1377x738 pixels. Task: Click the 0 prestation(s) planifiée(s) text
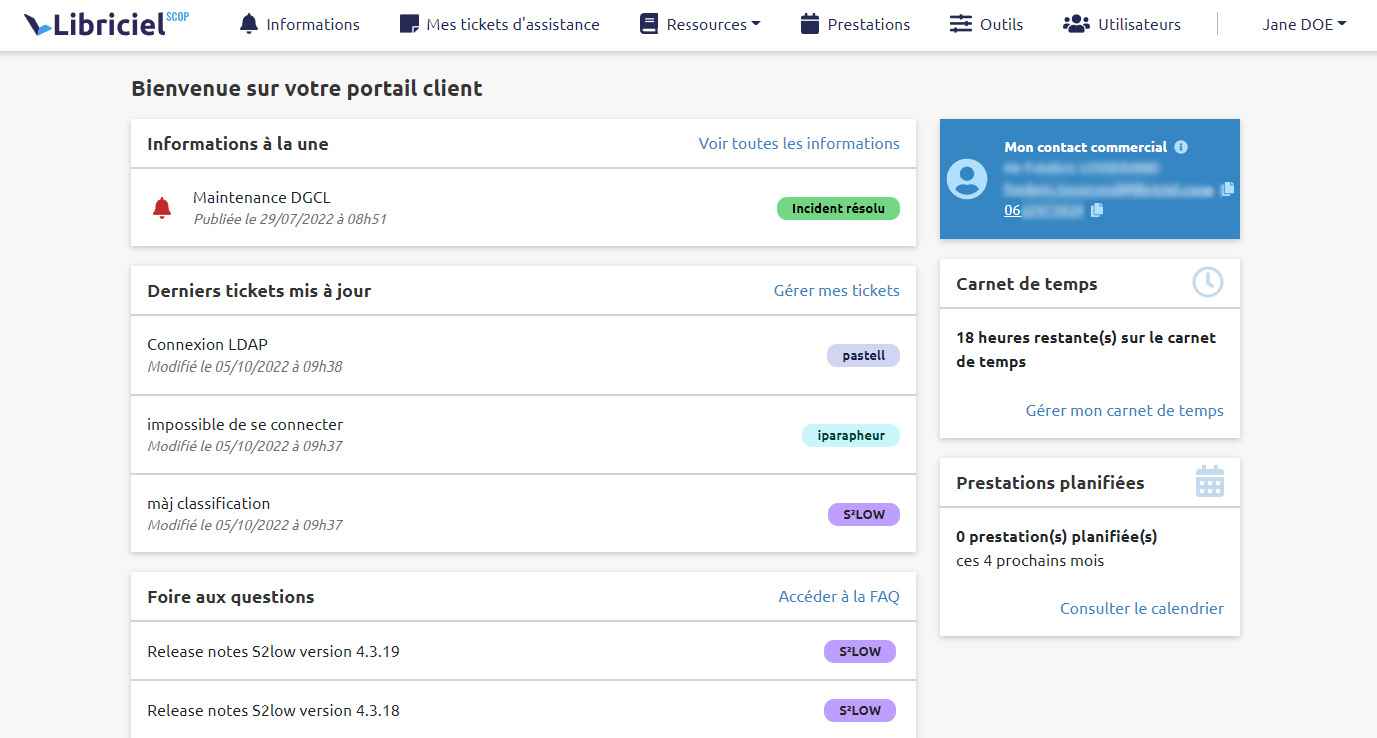coord(1056,536)
